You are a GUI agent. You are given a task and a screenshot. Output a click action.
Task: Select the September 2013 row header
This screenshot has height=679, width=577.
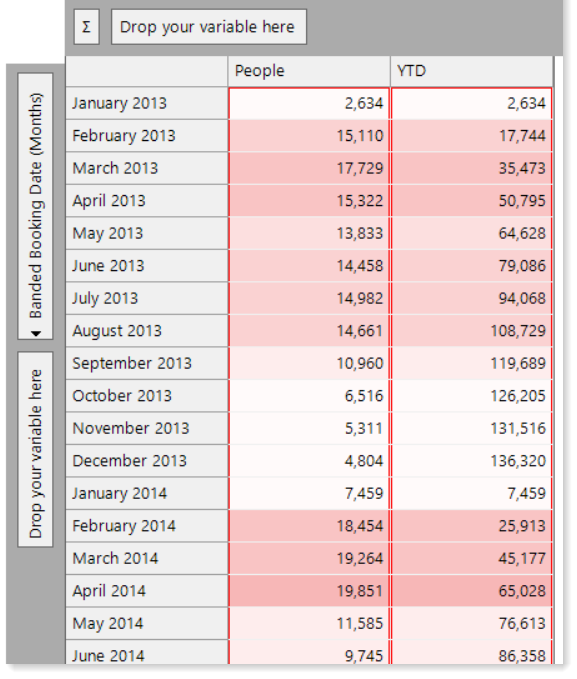(x=147, y=363)
